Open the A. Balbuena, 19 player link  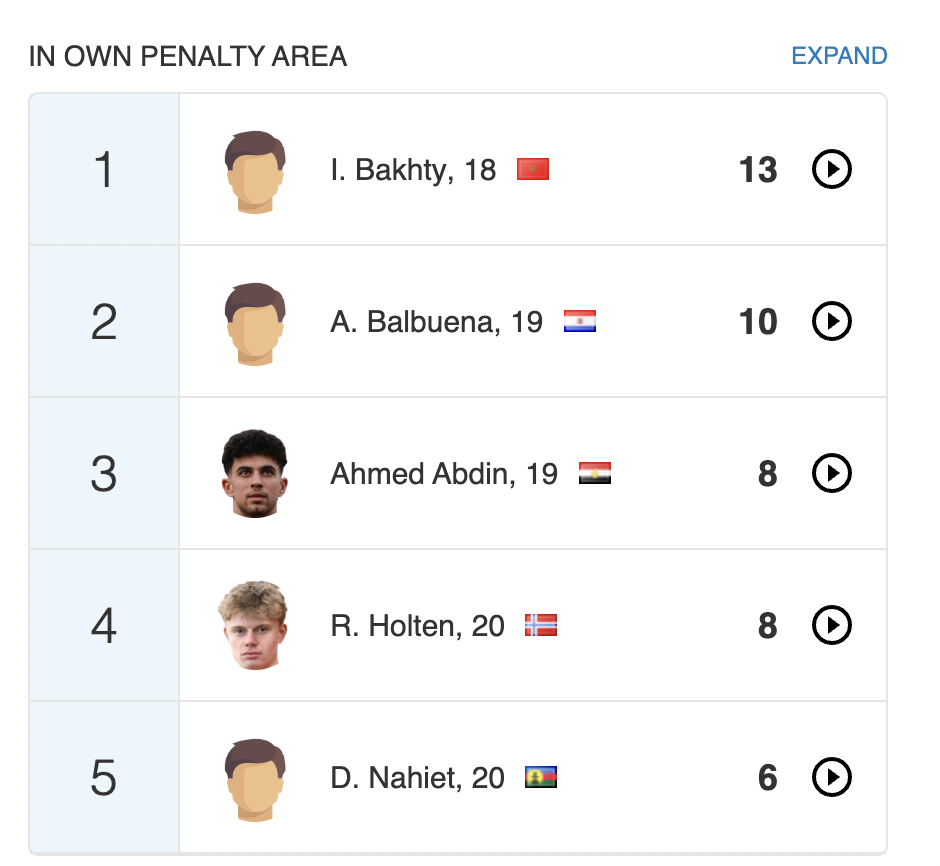[436, 322]
